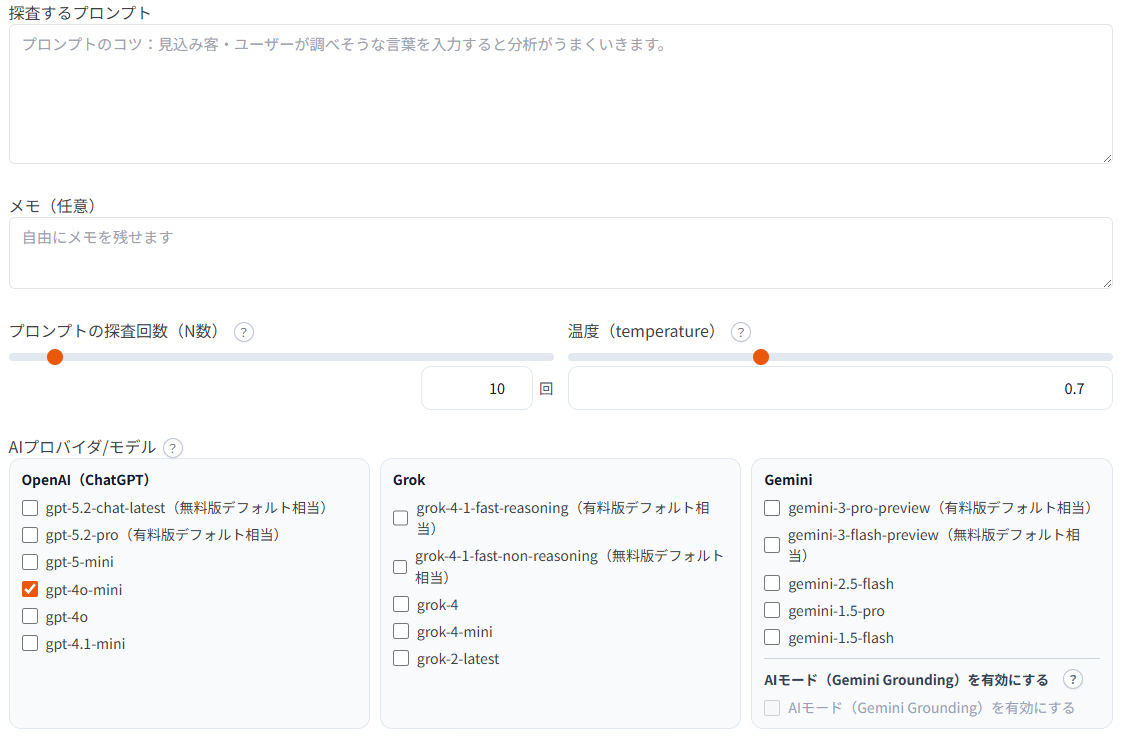
Task: Enable the gemini-2.5-flash model
Action: [771, 584]
